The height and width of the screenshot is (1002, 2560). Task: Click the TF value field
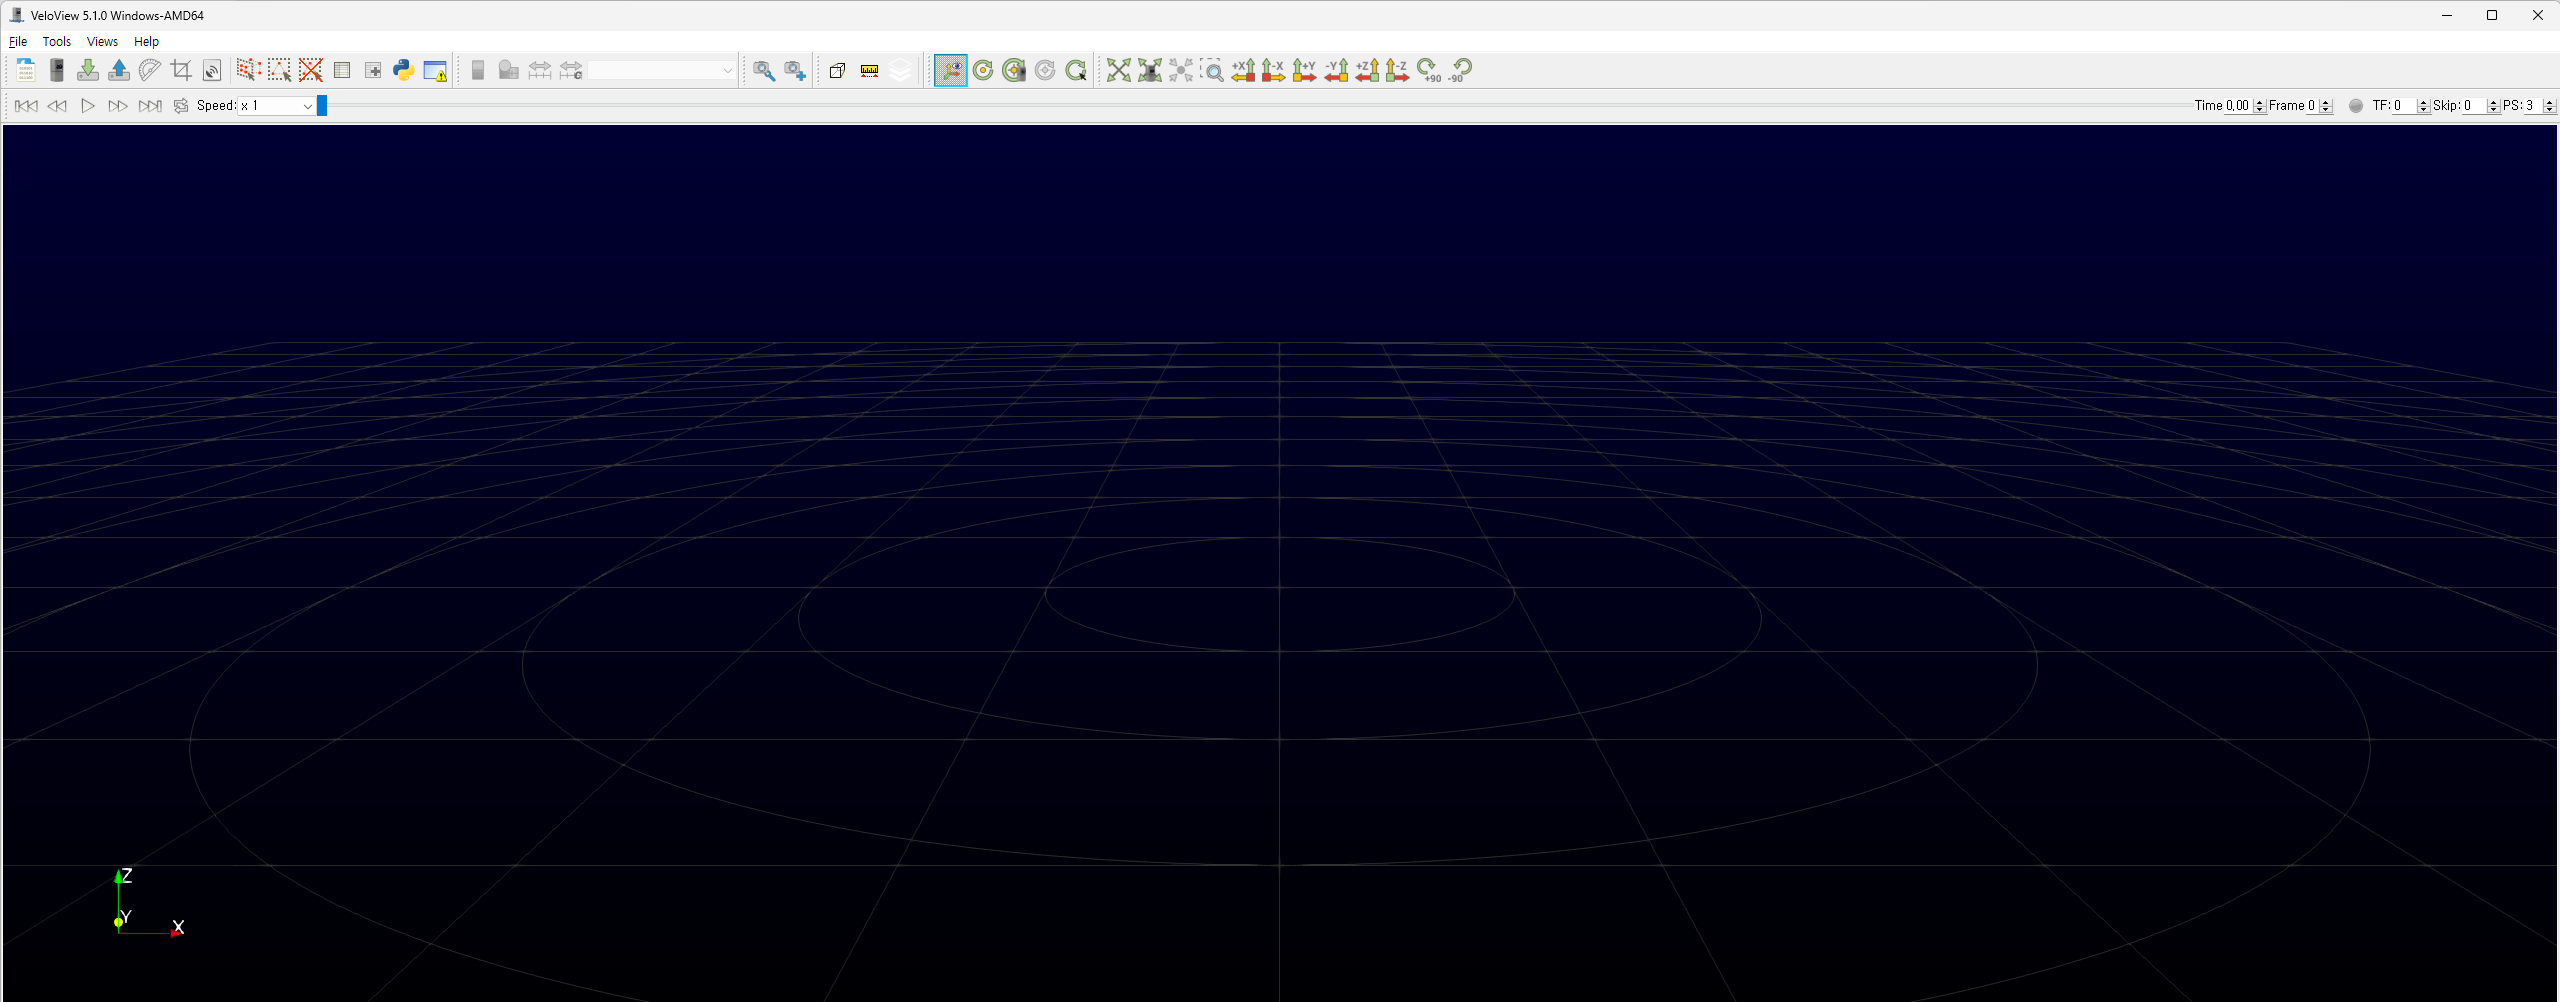[2404, 106]
